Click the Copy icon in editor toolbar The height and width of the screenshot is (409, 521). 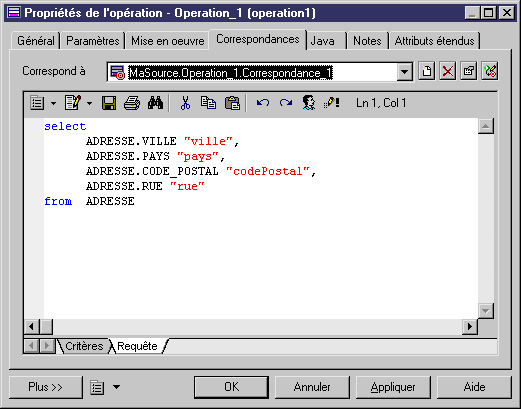coord(208,103)
